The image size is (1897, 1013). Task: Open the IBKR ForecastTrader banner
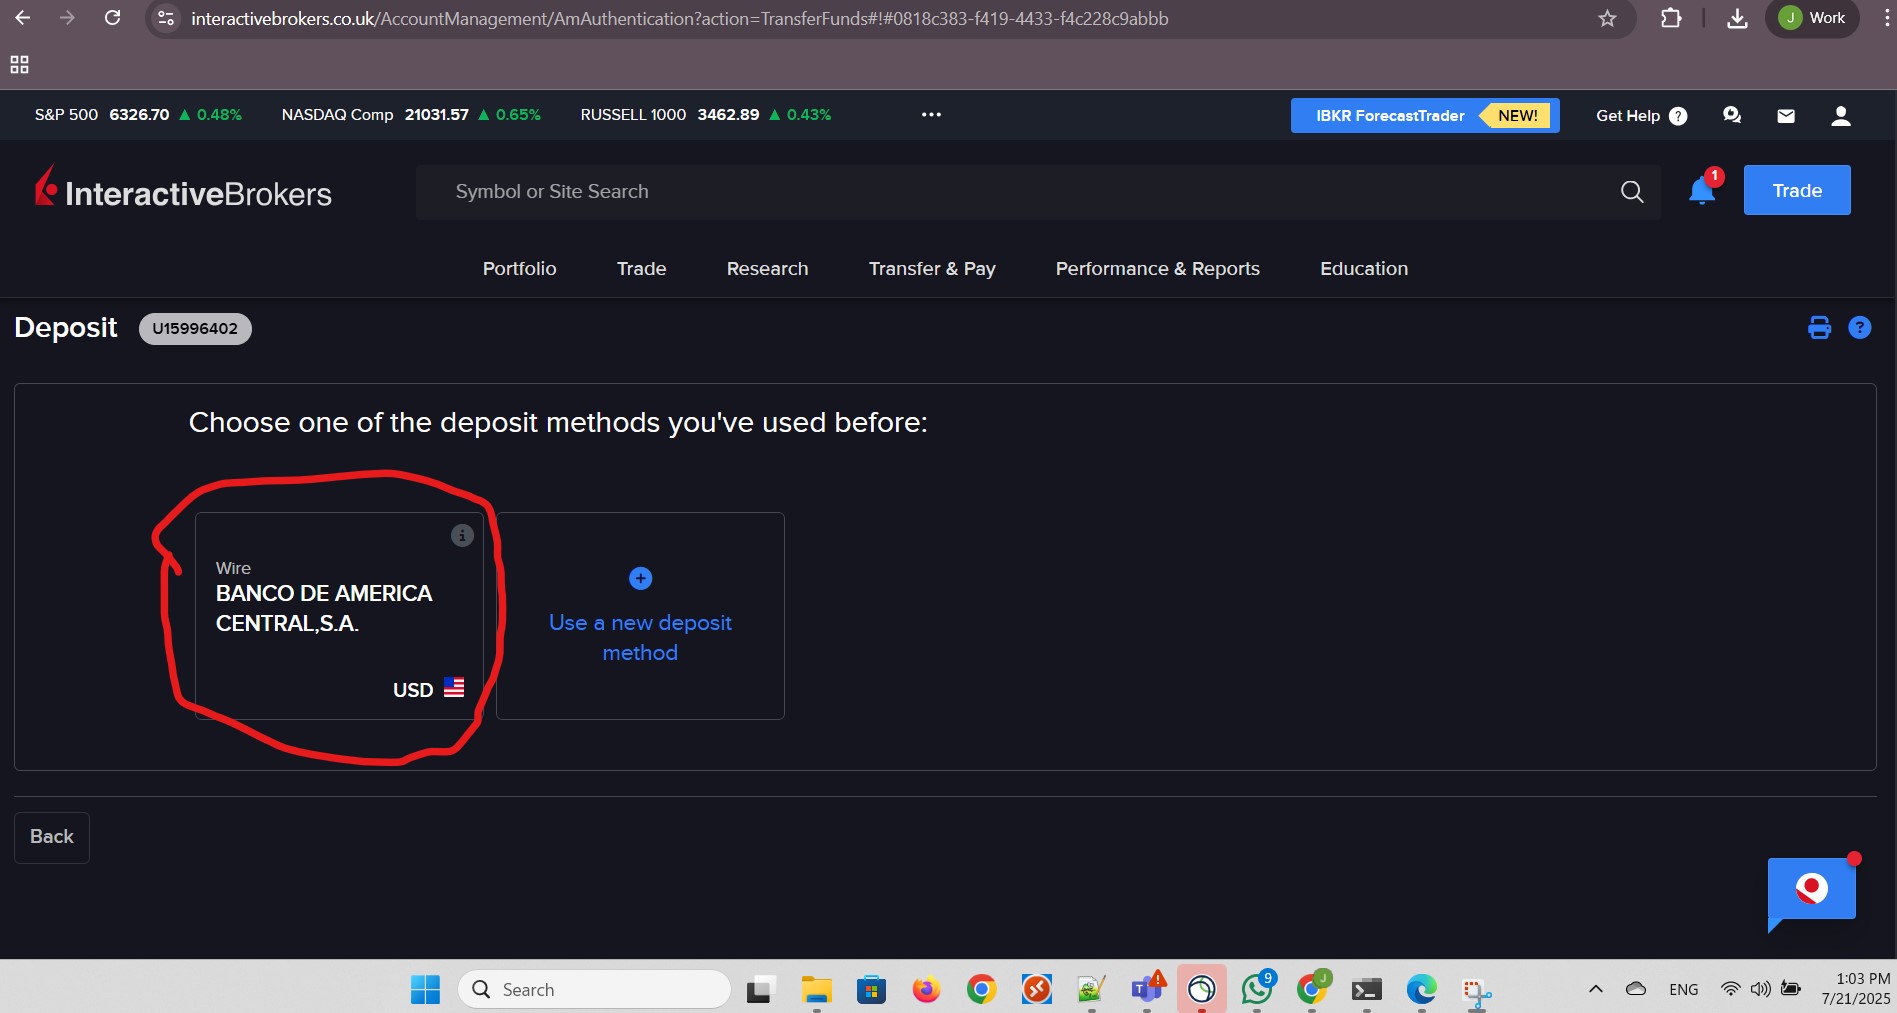click(x=1425, y=116)
